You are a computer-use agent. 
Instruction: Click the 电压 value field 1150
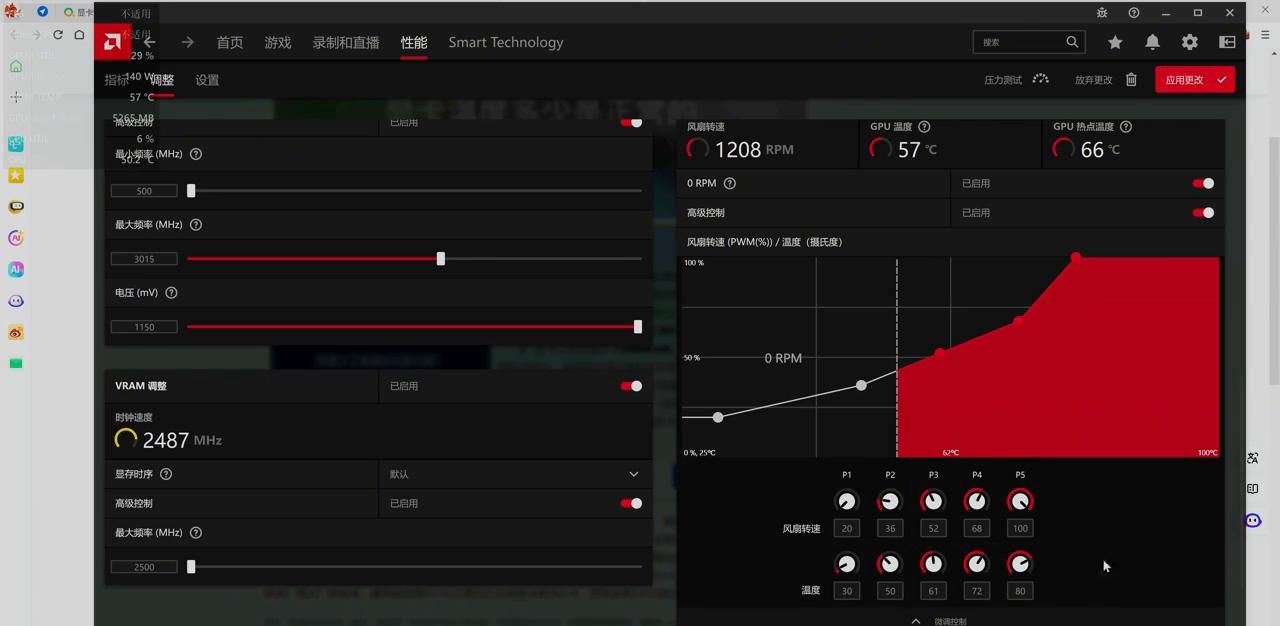(x=144, y=327)
